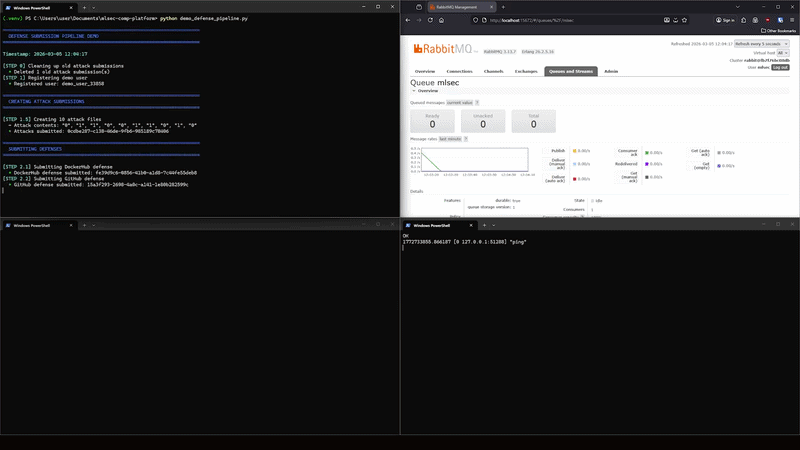
Task: Open new tab in bottom-right PowerShell window
Action: click(x=484, y=225)
